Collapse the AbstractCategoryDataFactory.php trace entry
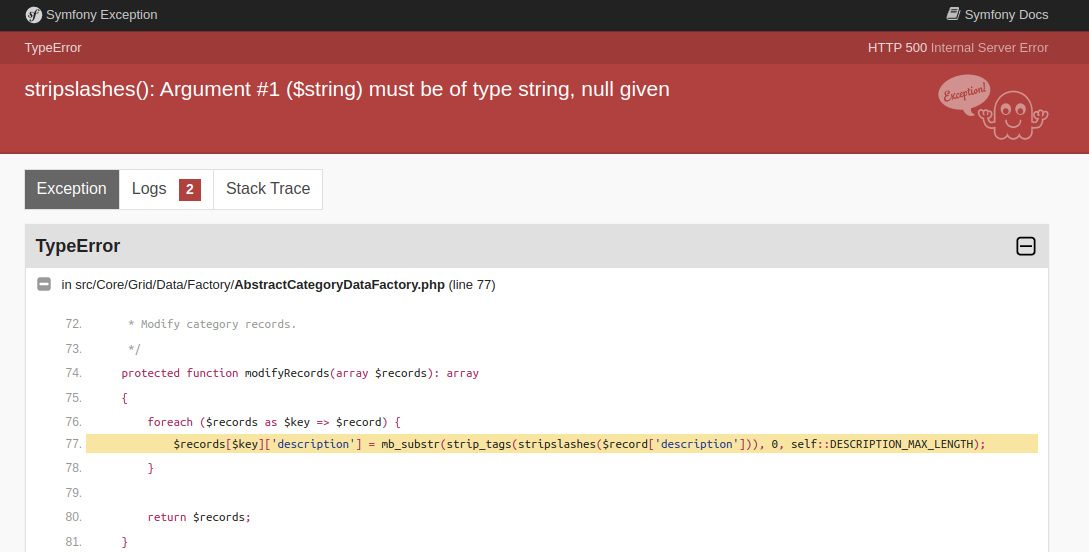This screenshot has width=1089, height=552. (44, 285)
